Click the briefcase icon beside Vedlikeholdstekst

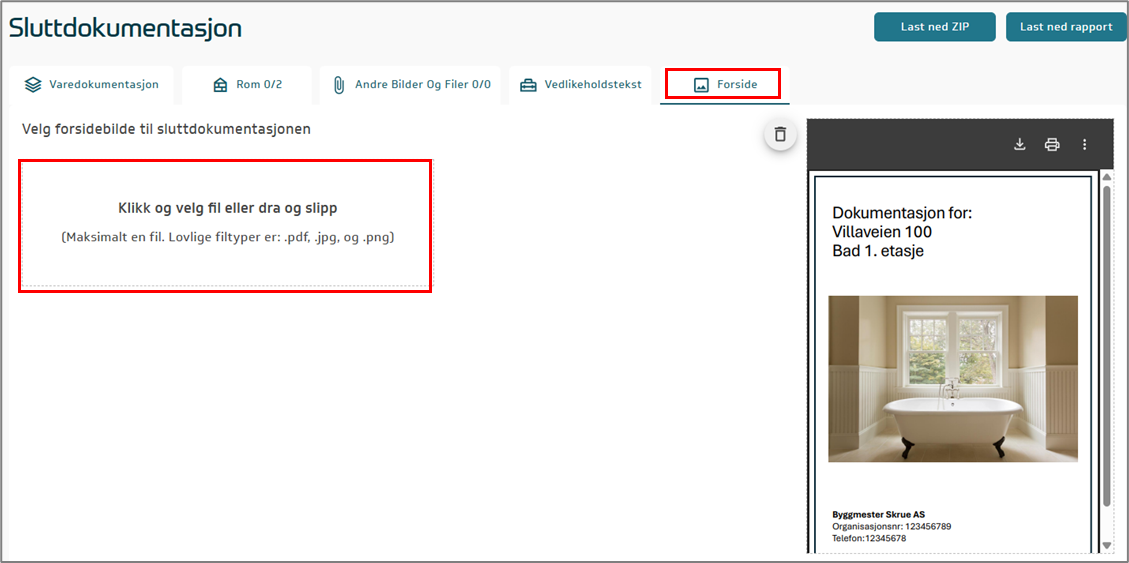click(x=528, y=85)
